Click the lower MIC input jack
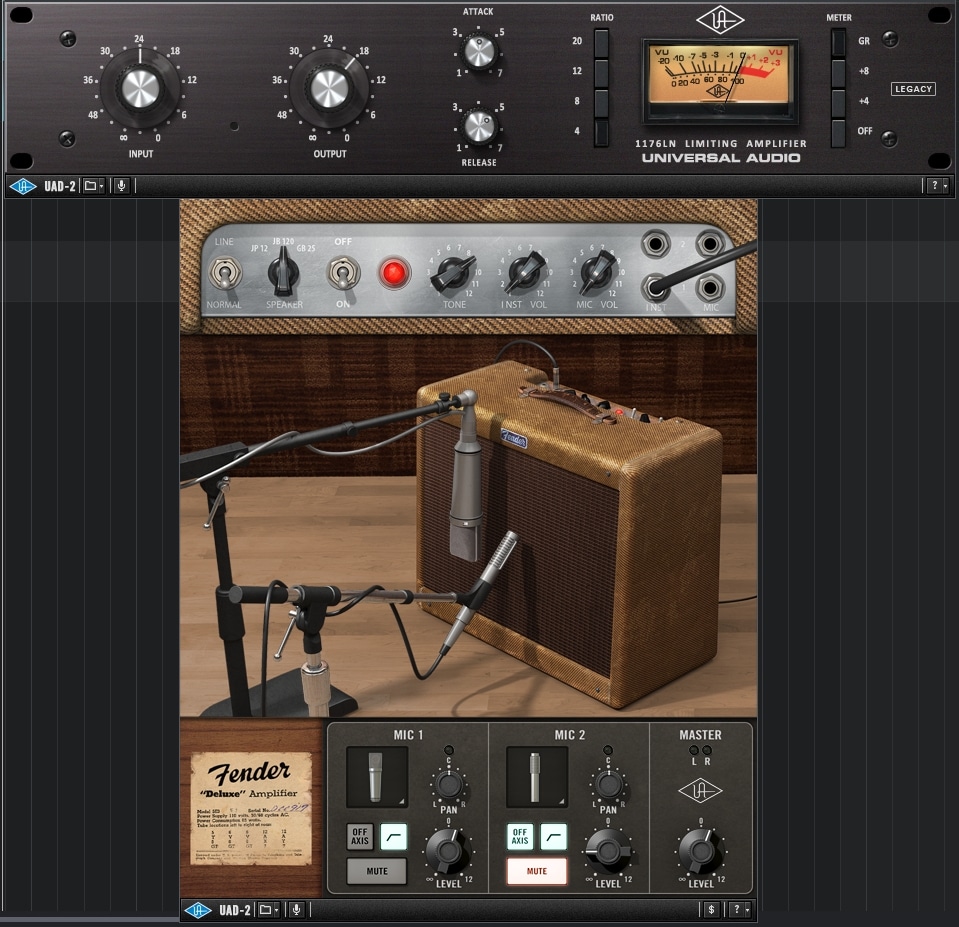959x927 pixels. (x=709, y=286)
